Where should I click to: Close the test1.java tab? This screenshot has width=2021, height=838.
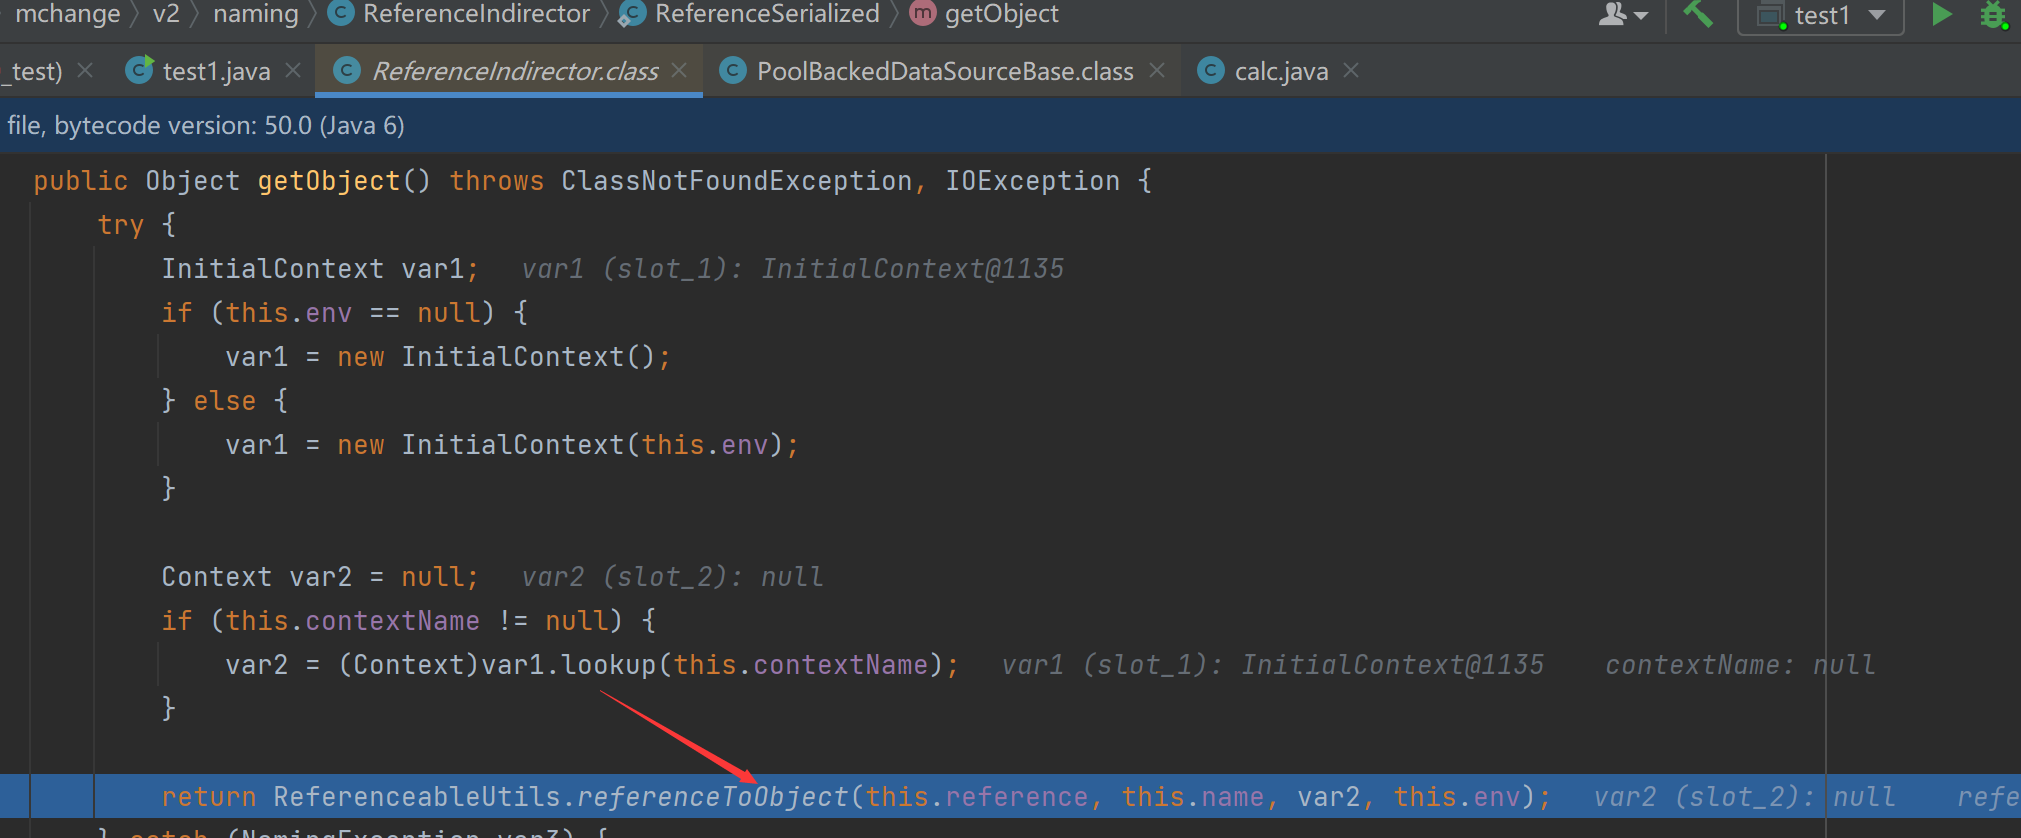coord(293,71)
